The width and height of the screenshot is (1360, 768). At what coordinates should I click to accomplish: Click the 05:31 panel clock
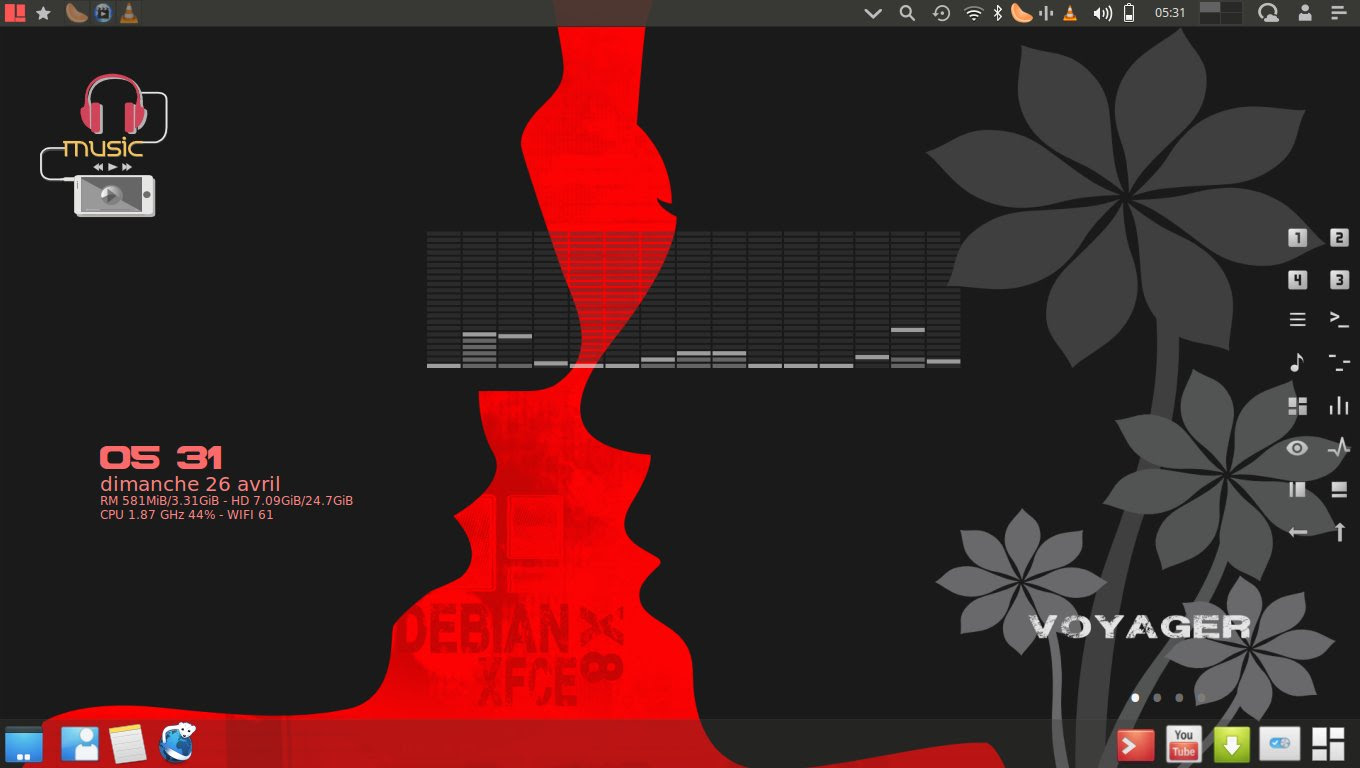(x=1170, y=13)
